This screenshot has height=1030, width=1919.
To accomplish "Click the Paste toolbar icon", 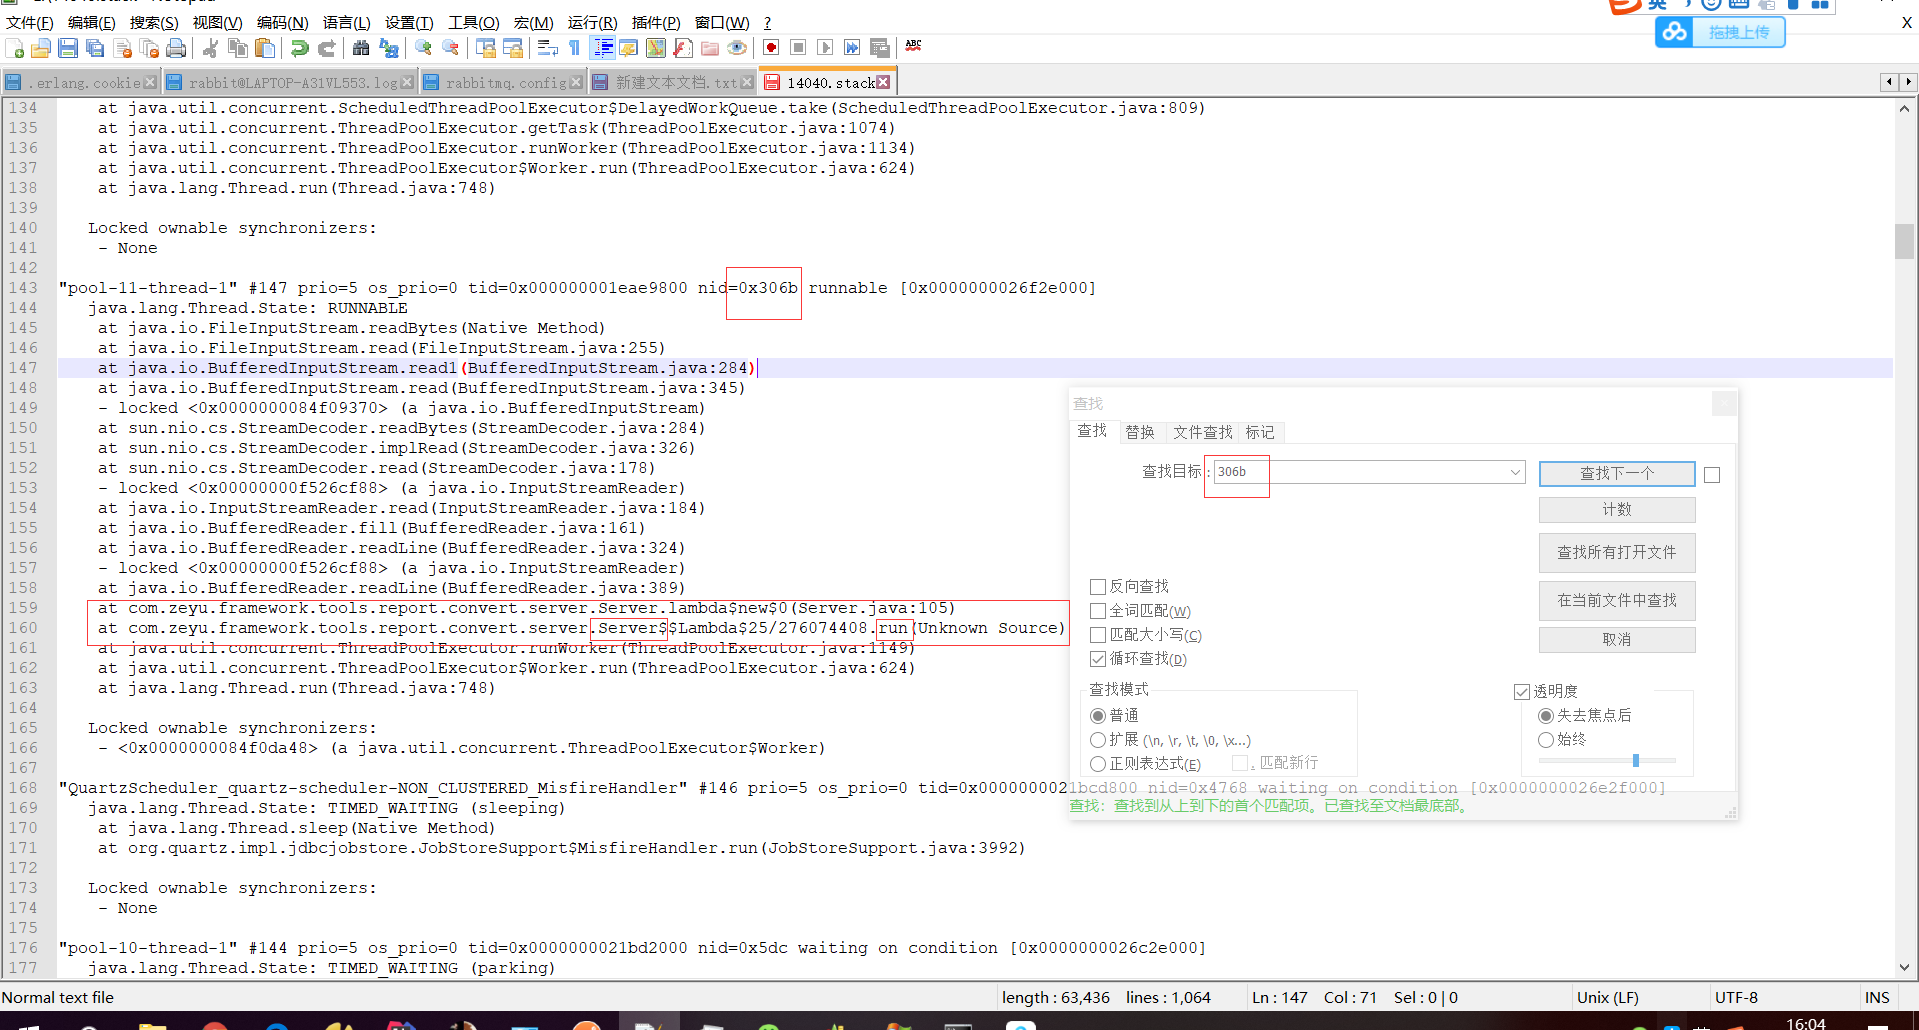I will [265, 48].
